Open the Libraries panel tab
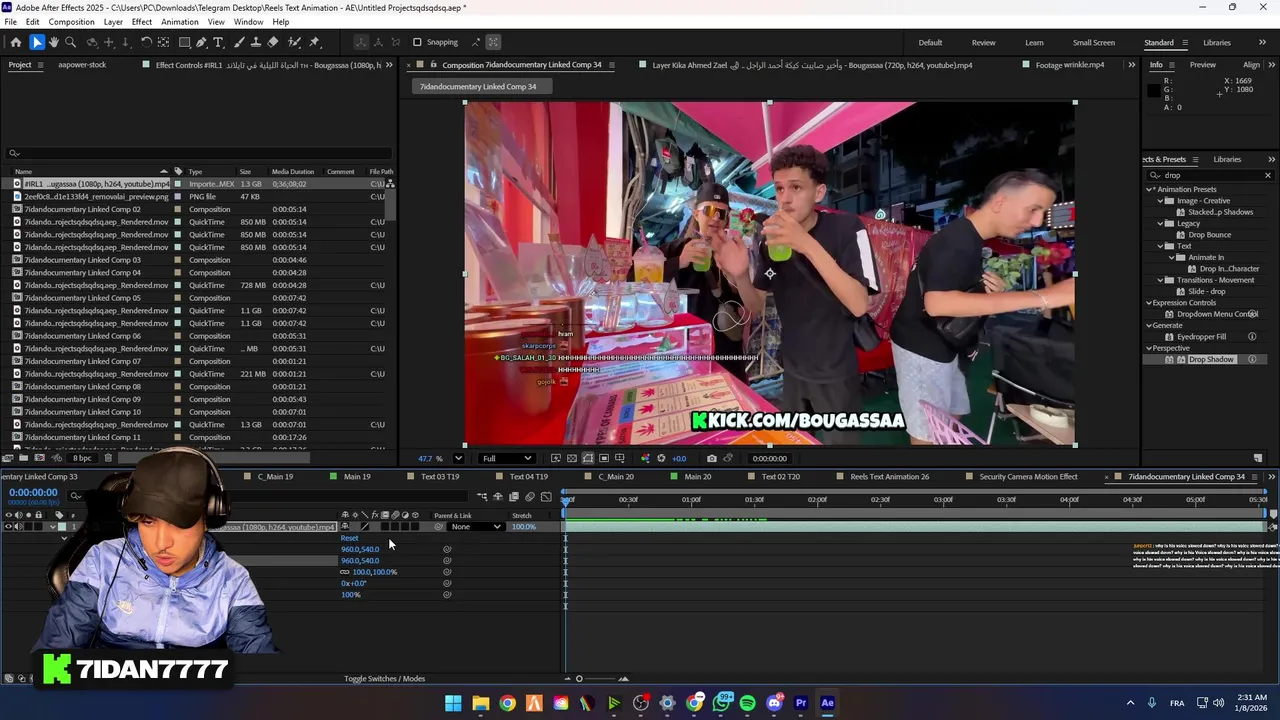This screenshot has height=720, width=1280. click(x=1227, y=159)
